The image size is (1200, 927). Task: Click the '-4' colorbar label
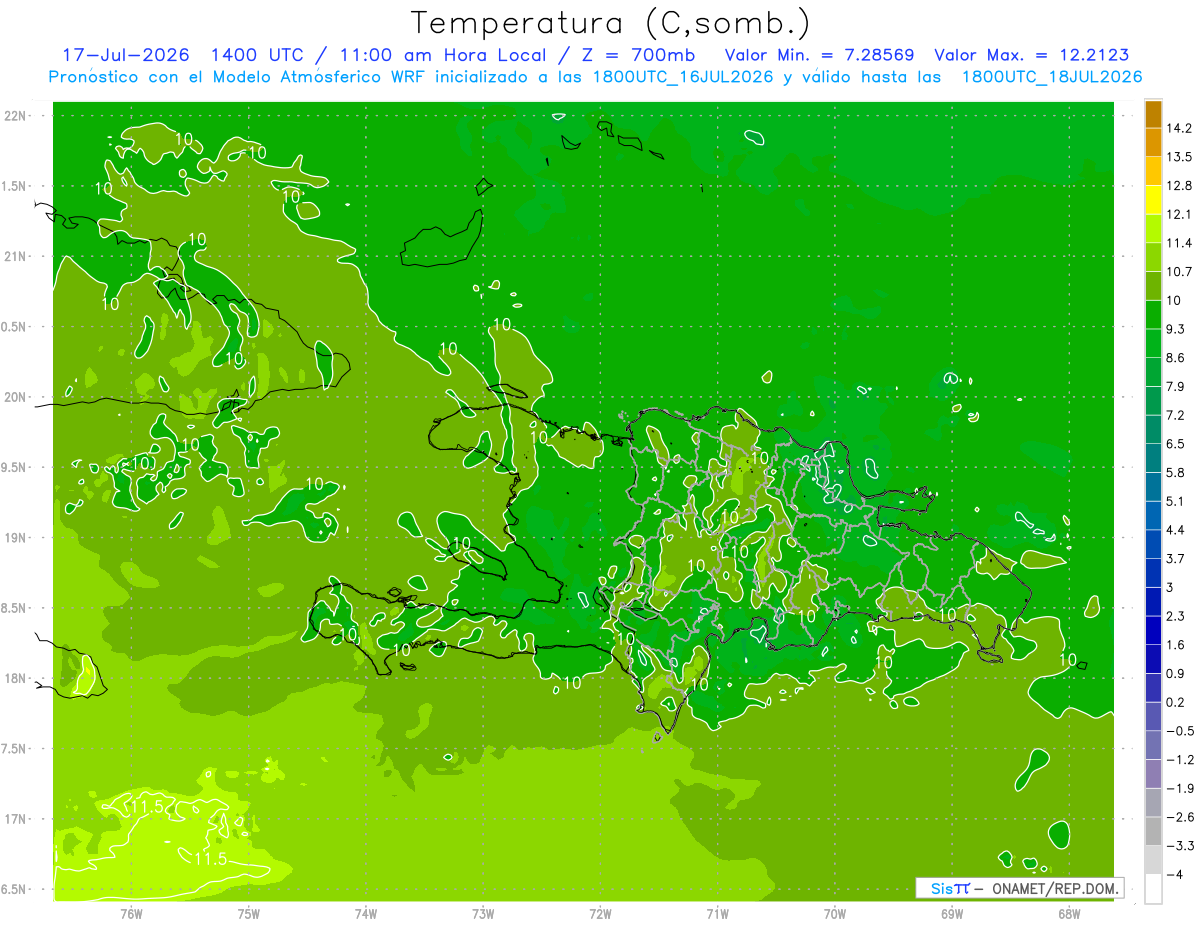1174,875
